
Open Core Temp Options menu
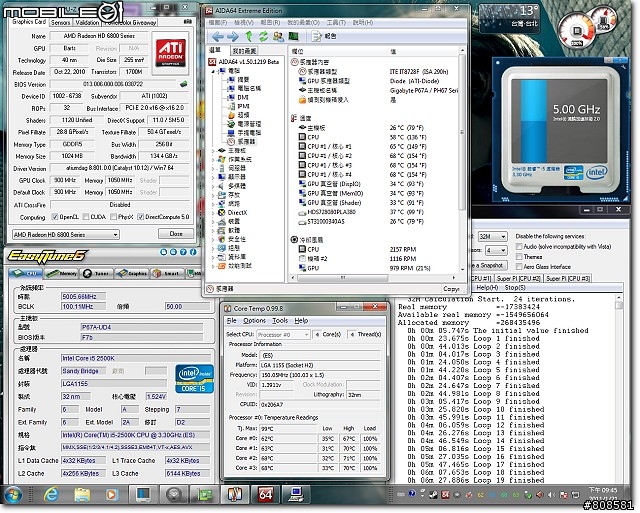click(x=254, y=321)
